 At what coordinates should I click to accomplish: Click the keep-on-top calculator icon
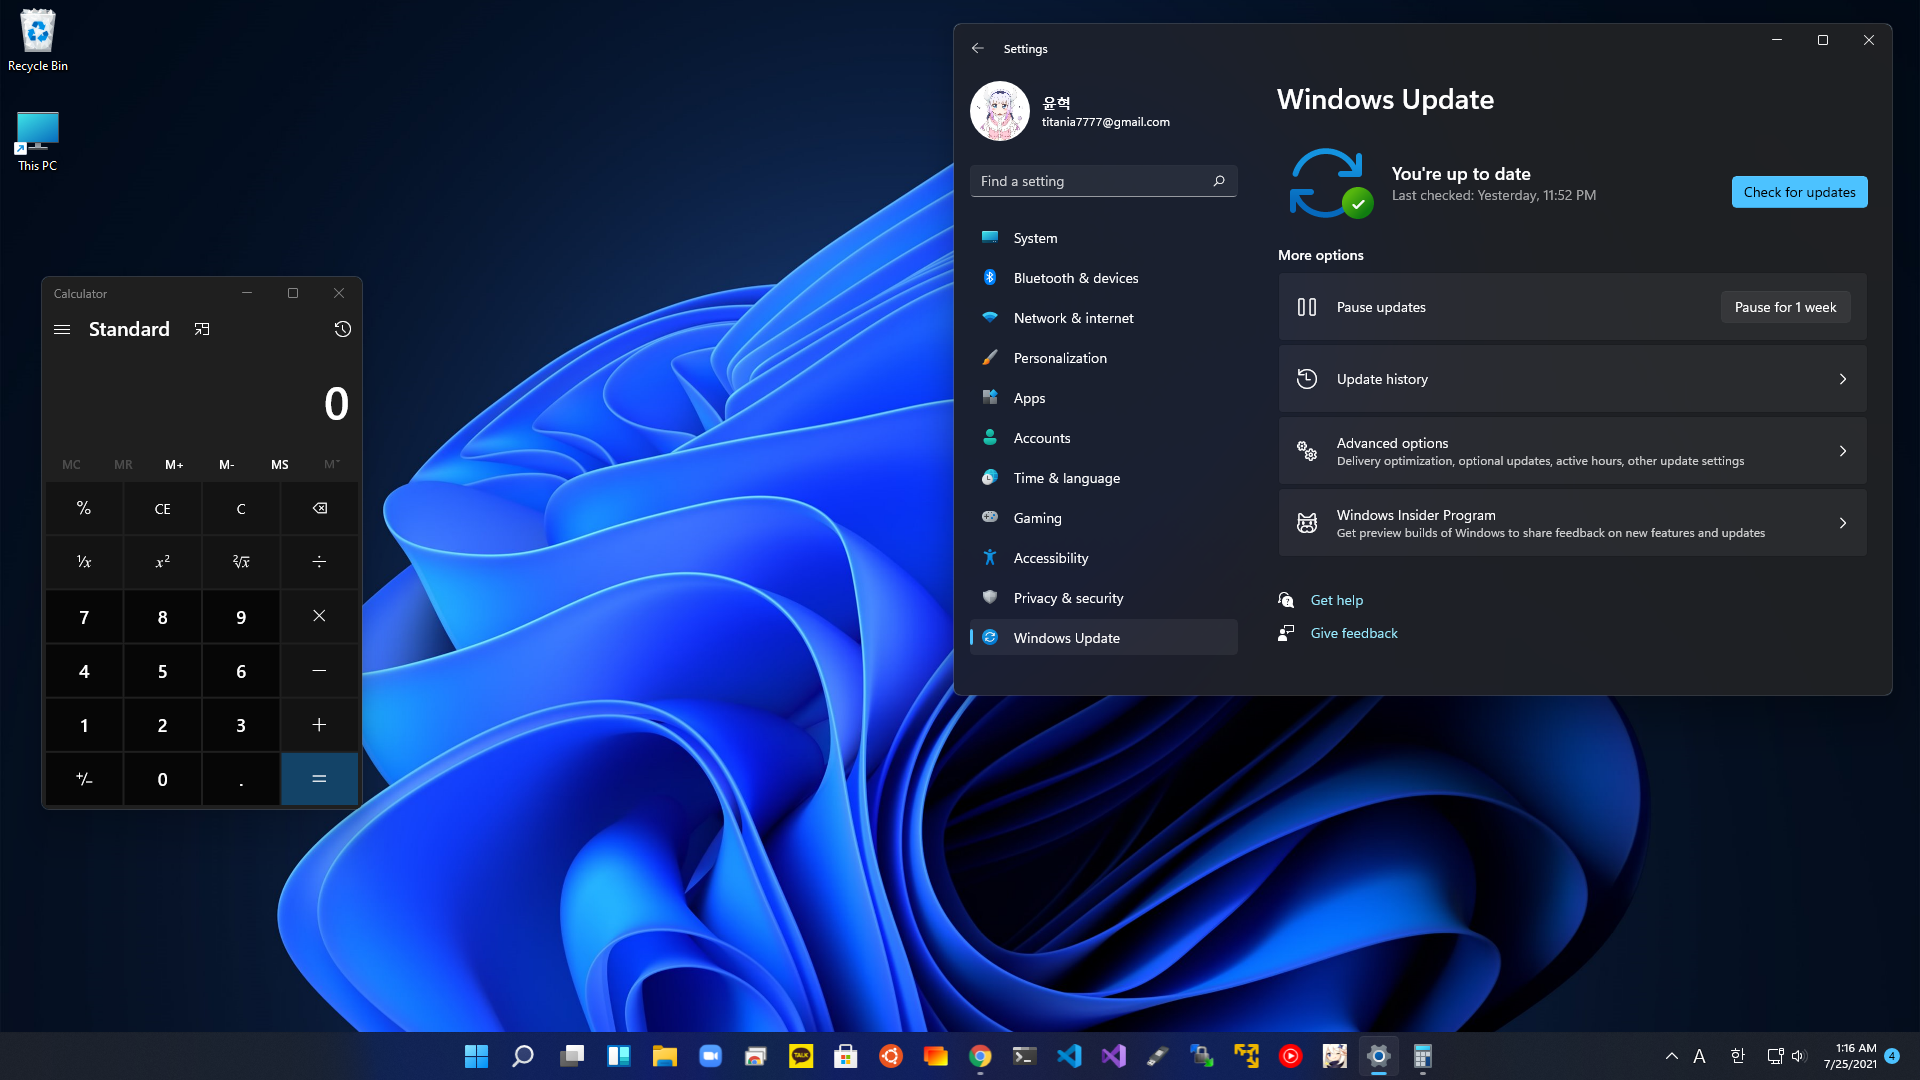click(202, 329)
